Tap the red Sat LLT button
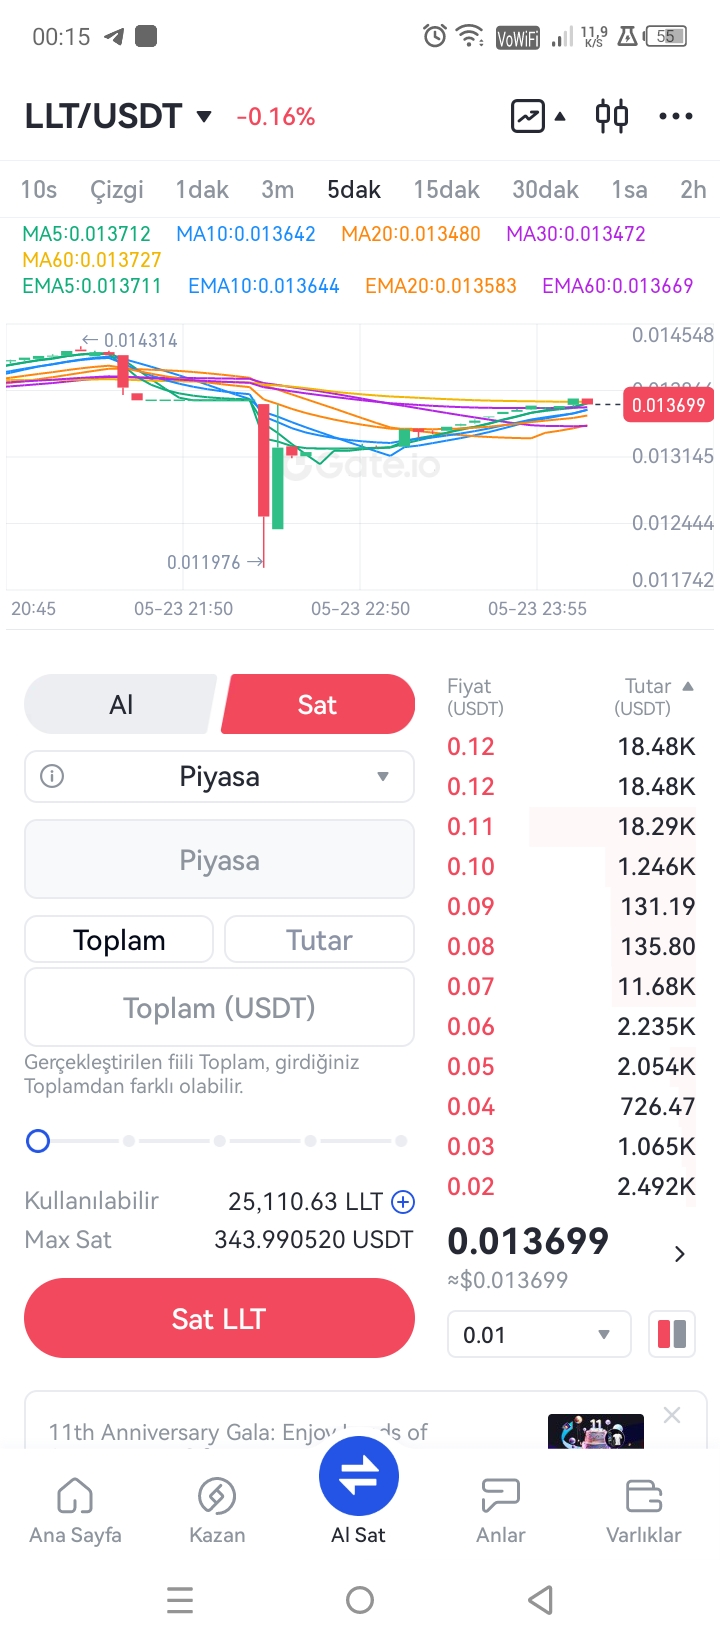Screen dimensions: 720x1640 [x=219, y=1318]
